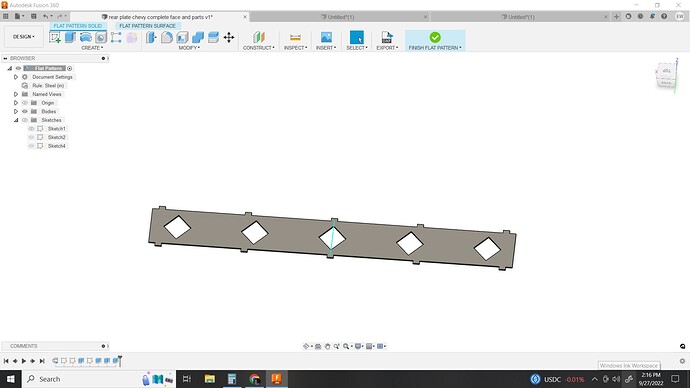
Task: Show Sketch4 using its eye icon
Action: [x=31, y=146]
